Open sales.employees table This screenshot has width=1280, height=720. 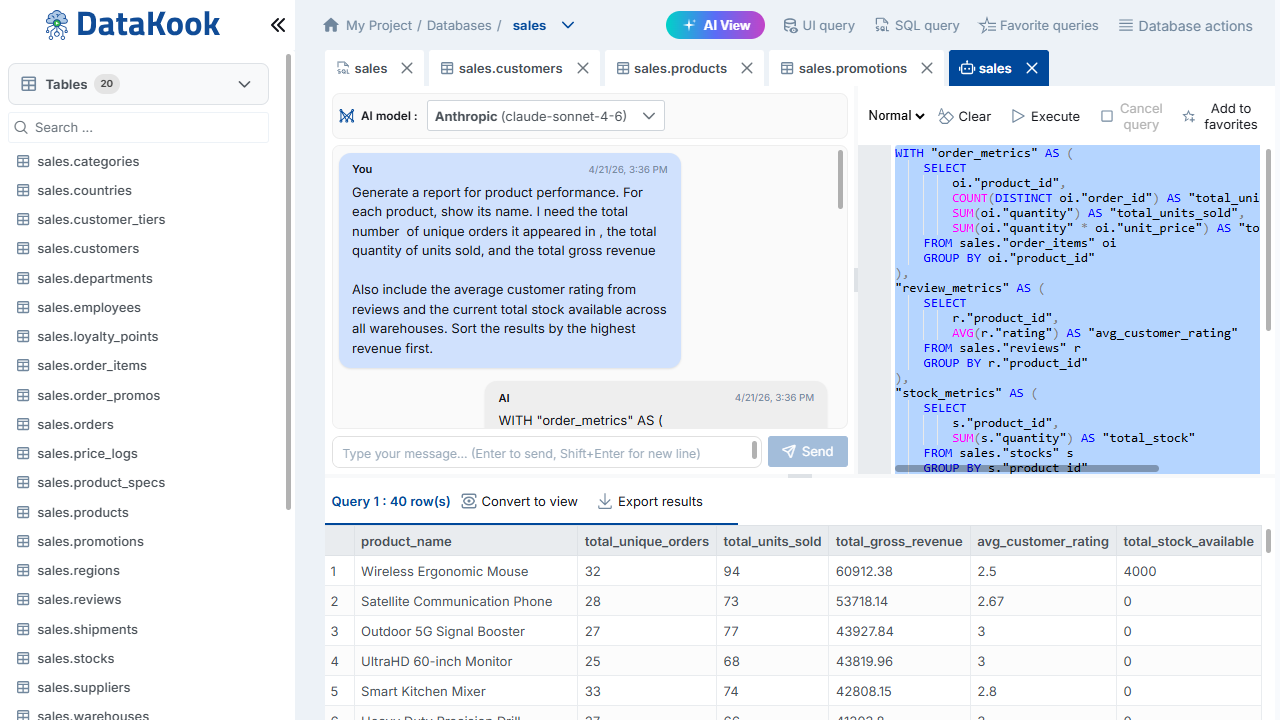coord(89,307)
